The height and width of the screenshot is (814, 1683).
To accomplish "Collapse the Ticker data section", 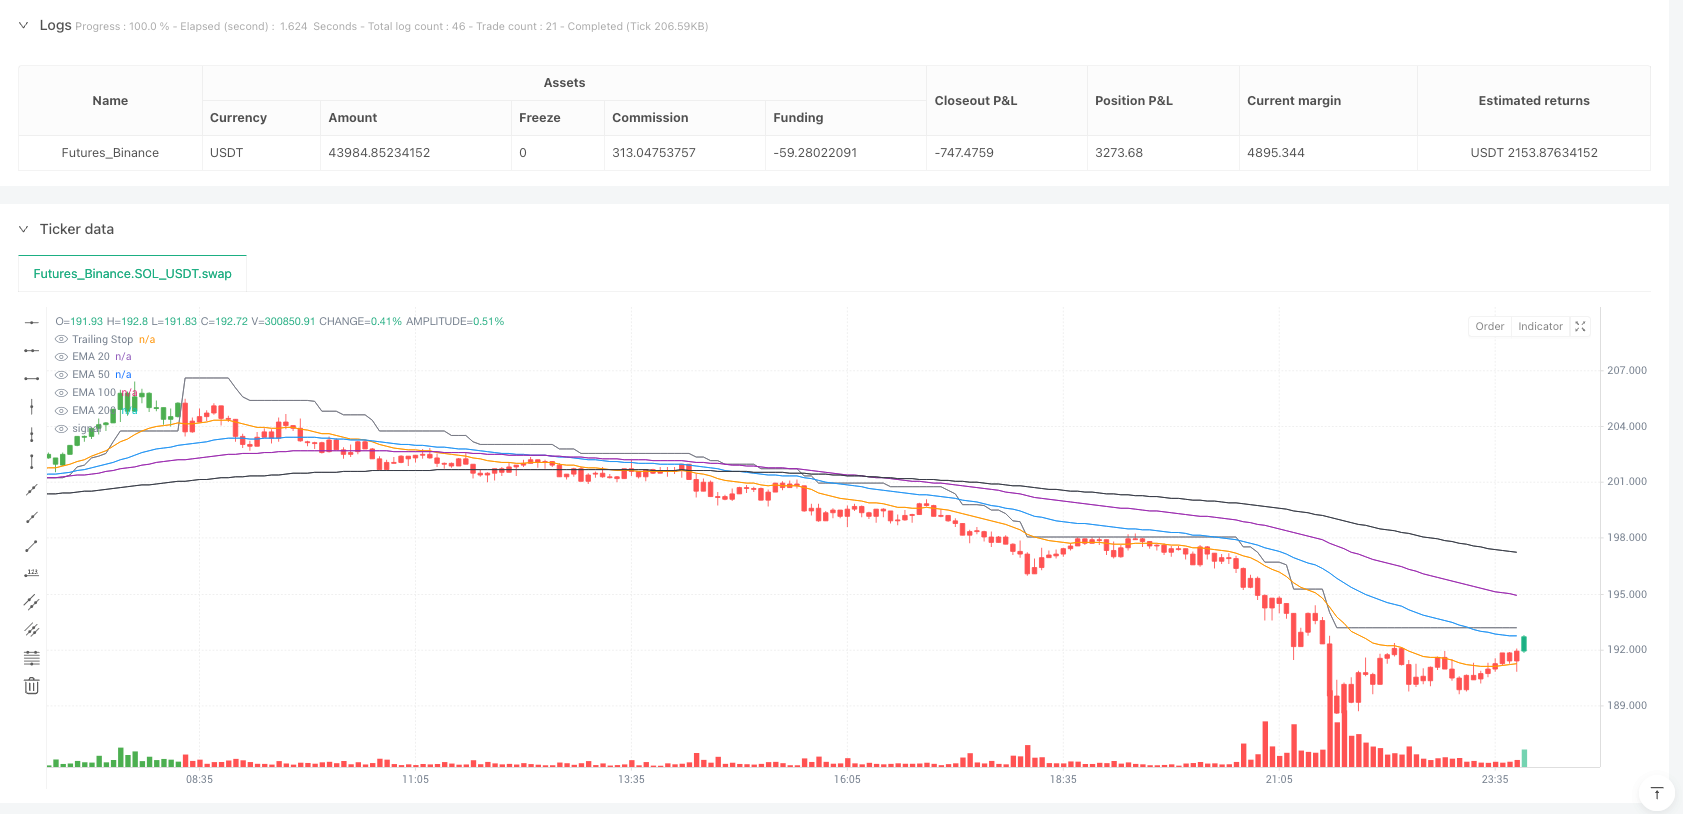I will [23, 229].
